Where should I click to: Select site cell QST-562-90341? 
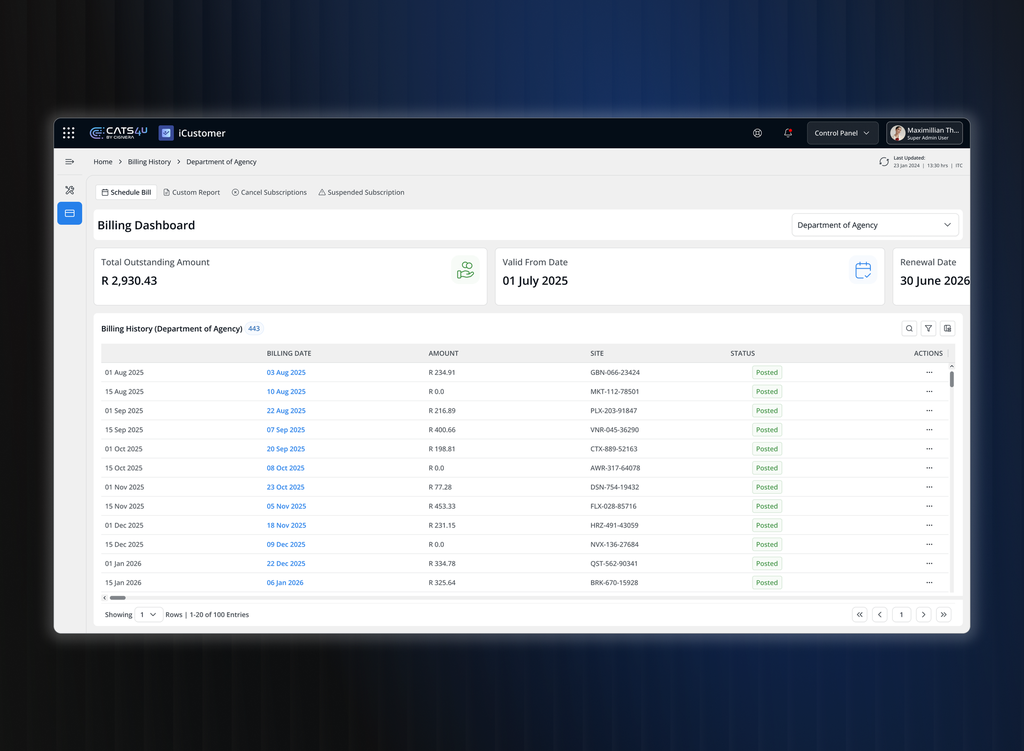click(614, 564)
